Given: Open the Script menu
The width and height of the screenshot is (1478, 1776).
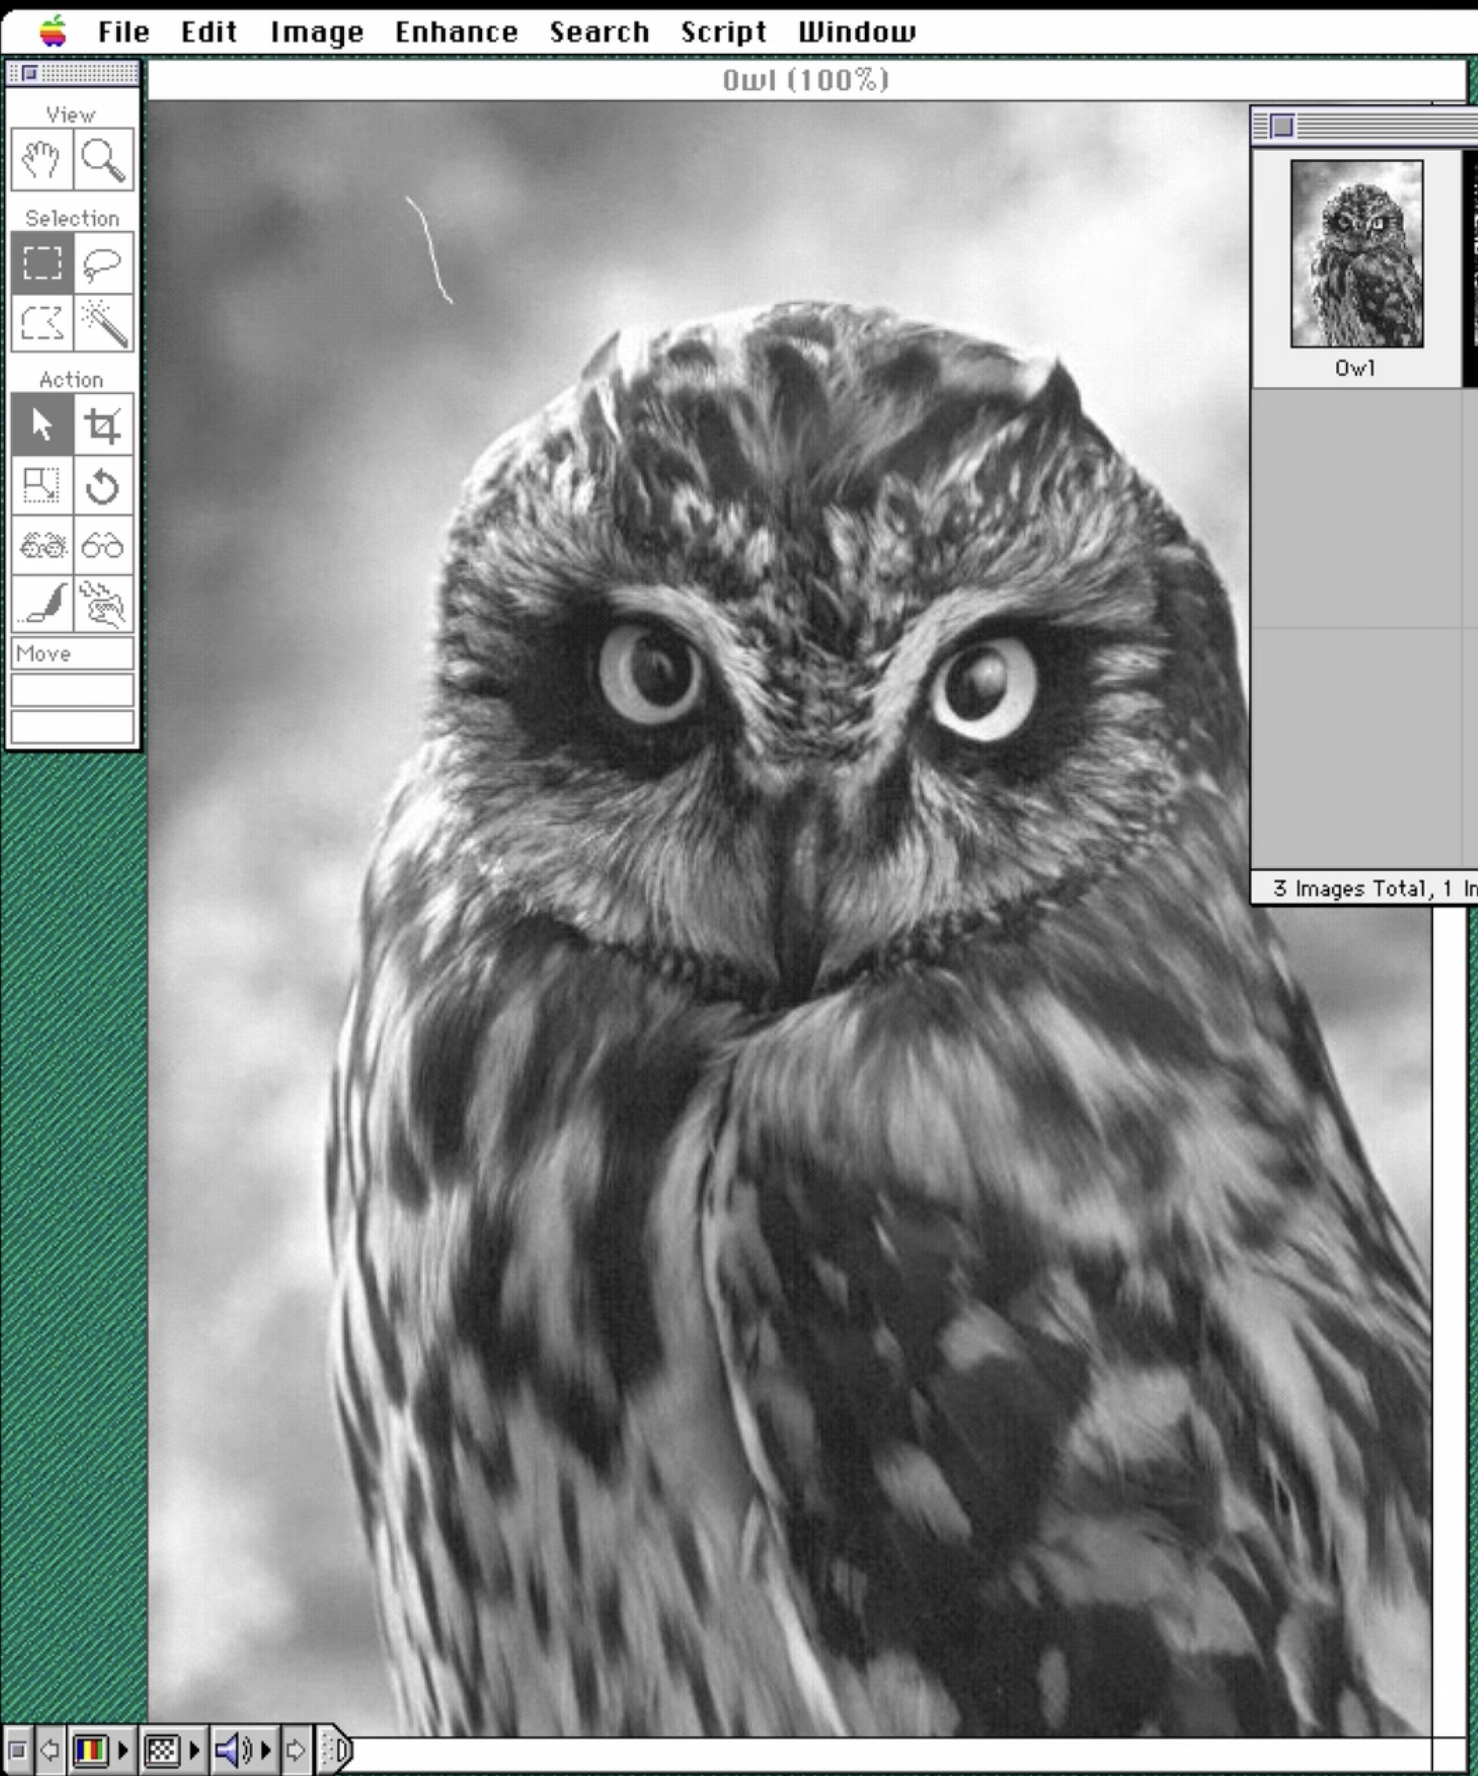Looking at the screenshot, I should 723,32.
